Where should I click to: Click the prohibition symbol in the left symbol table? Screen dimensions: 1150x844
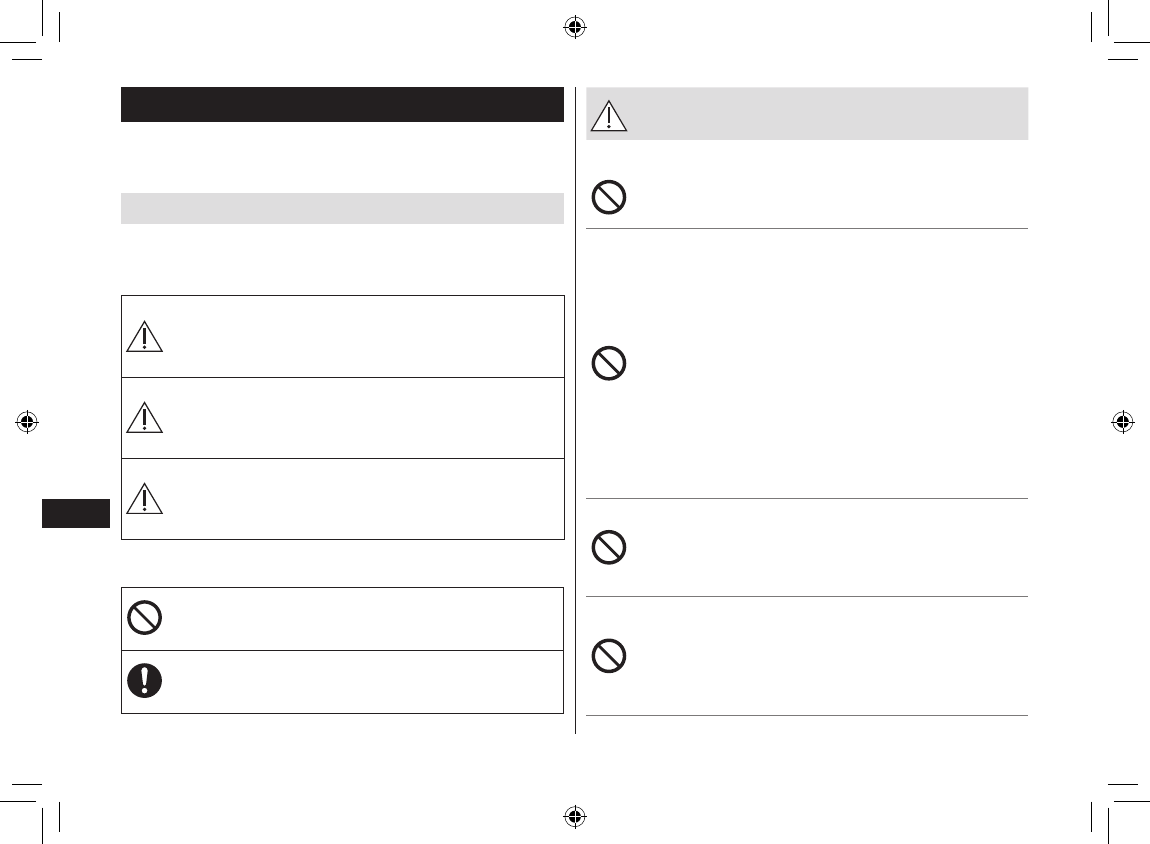(145, 619)
